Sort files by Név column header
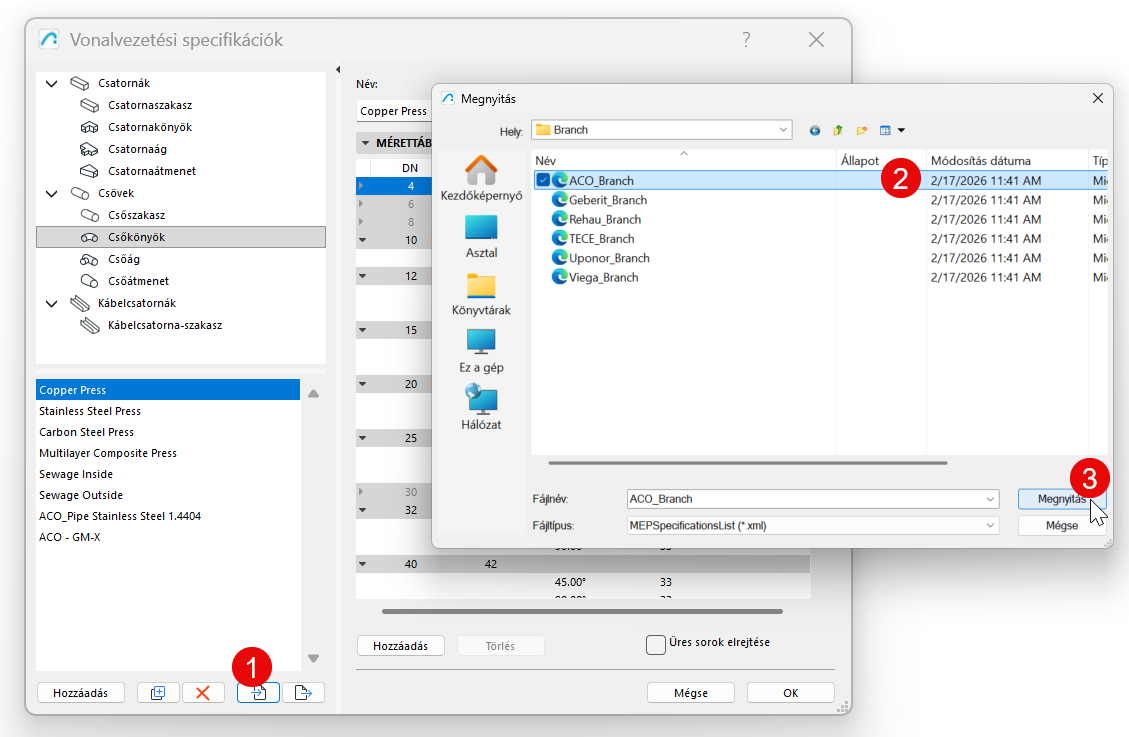Viewport: 1129px width, 737px height. [x=684, y=160]
